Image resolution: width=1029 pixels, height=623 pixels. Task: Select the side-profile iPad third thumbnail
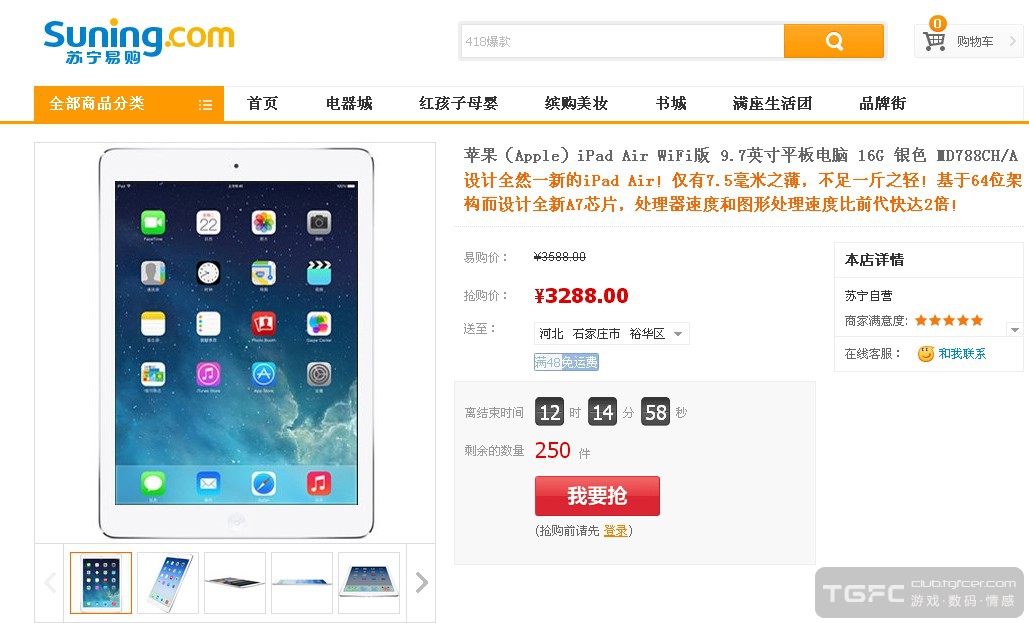coord(235,582)
